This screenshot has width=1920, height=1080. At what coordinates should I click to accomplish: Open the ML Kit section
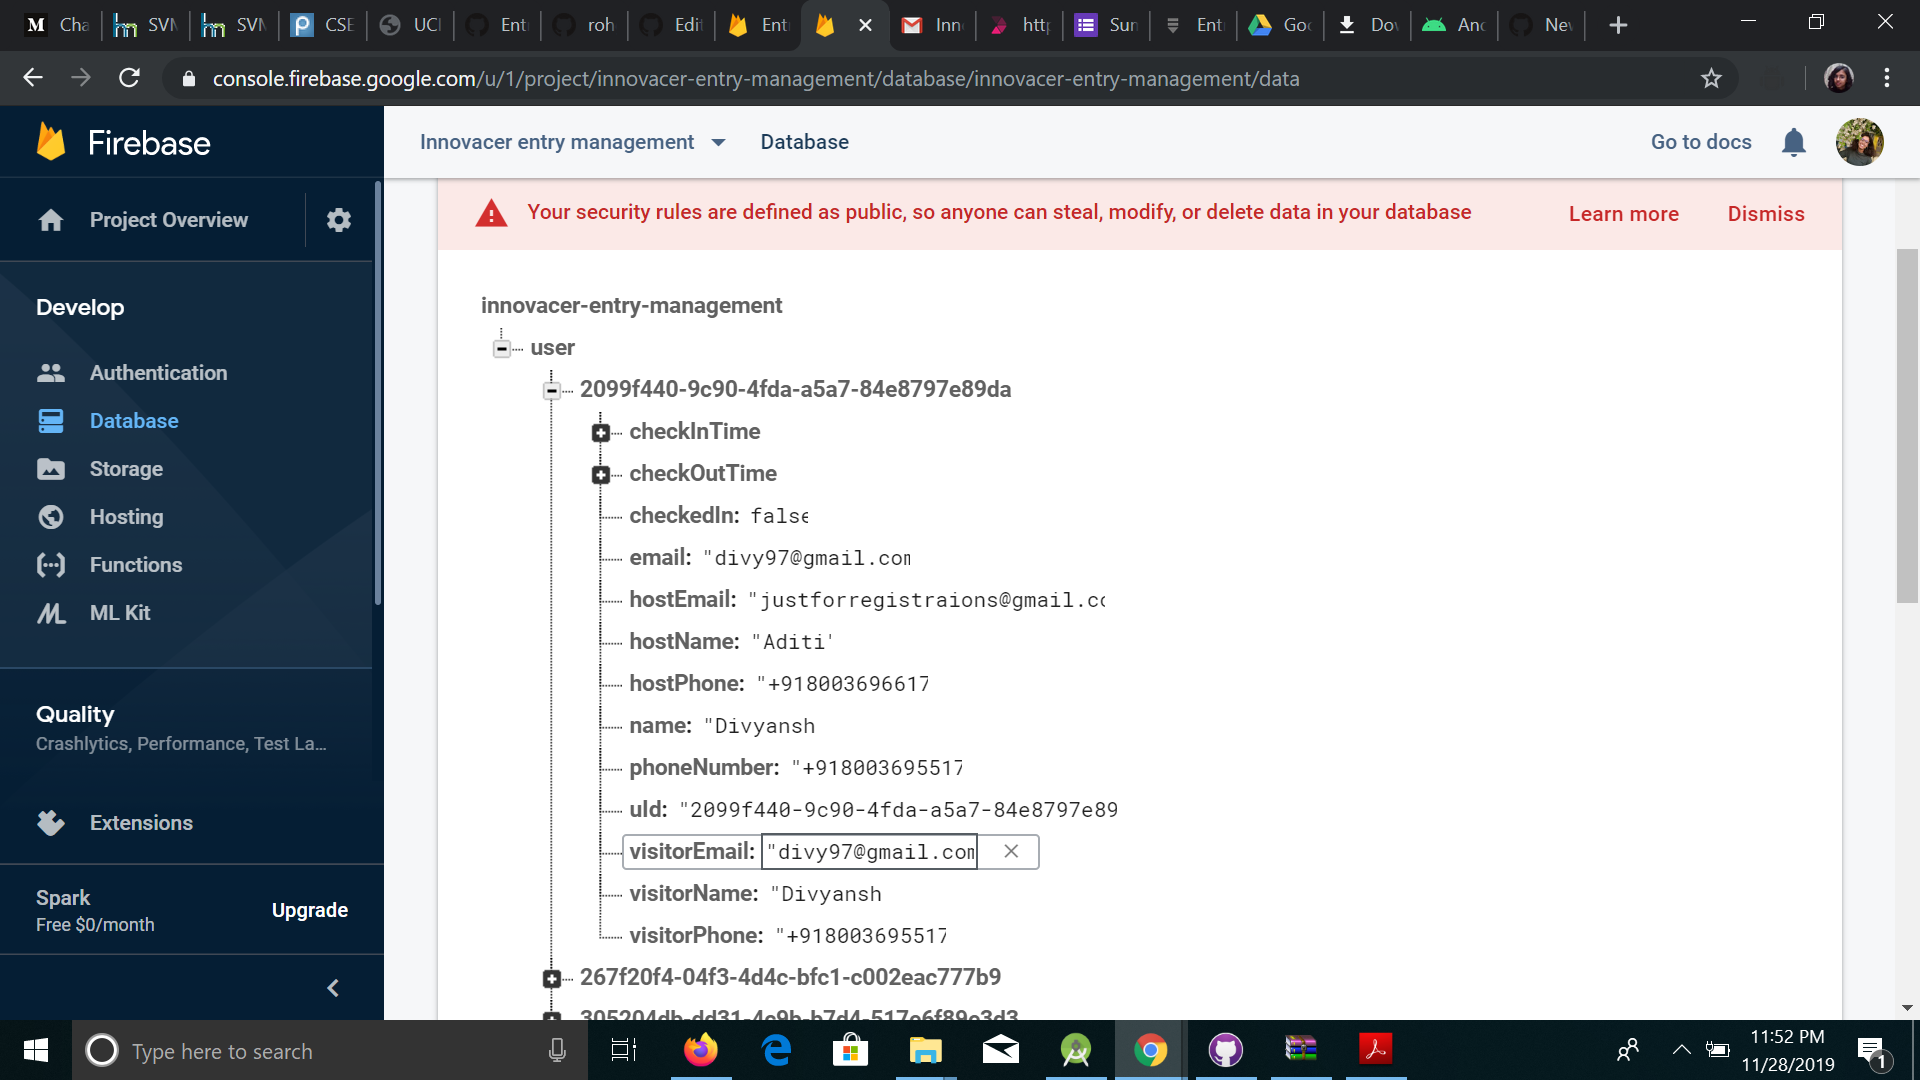point(119,612)
